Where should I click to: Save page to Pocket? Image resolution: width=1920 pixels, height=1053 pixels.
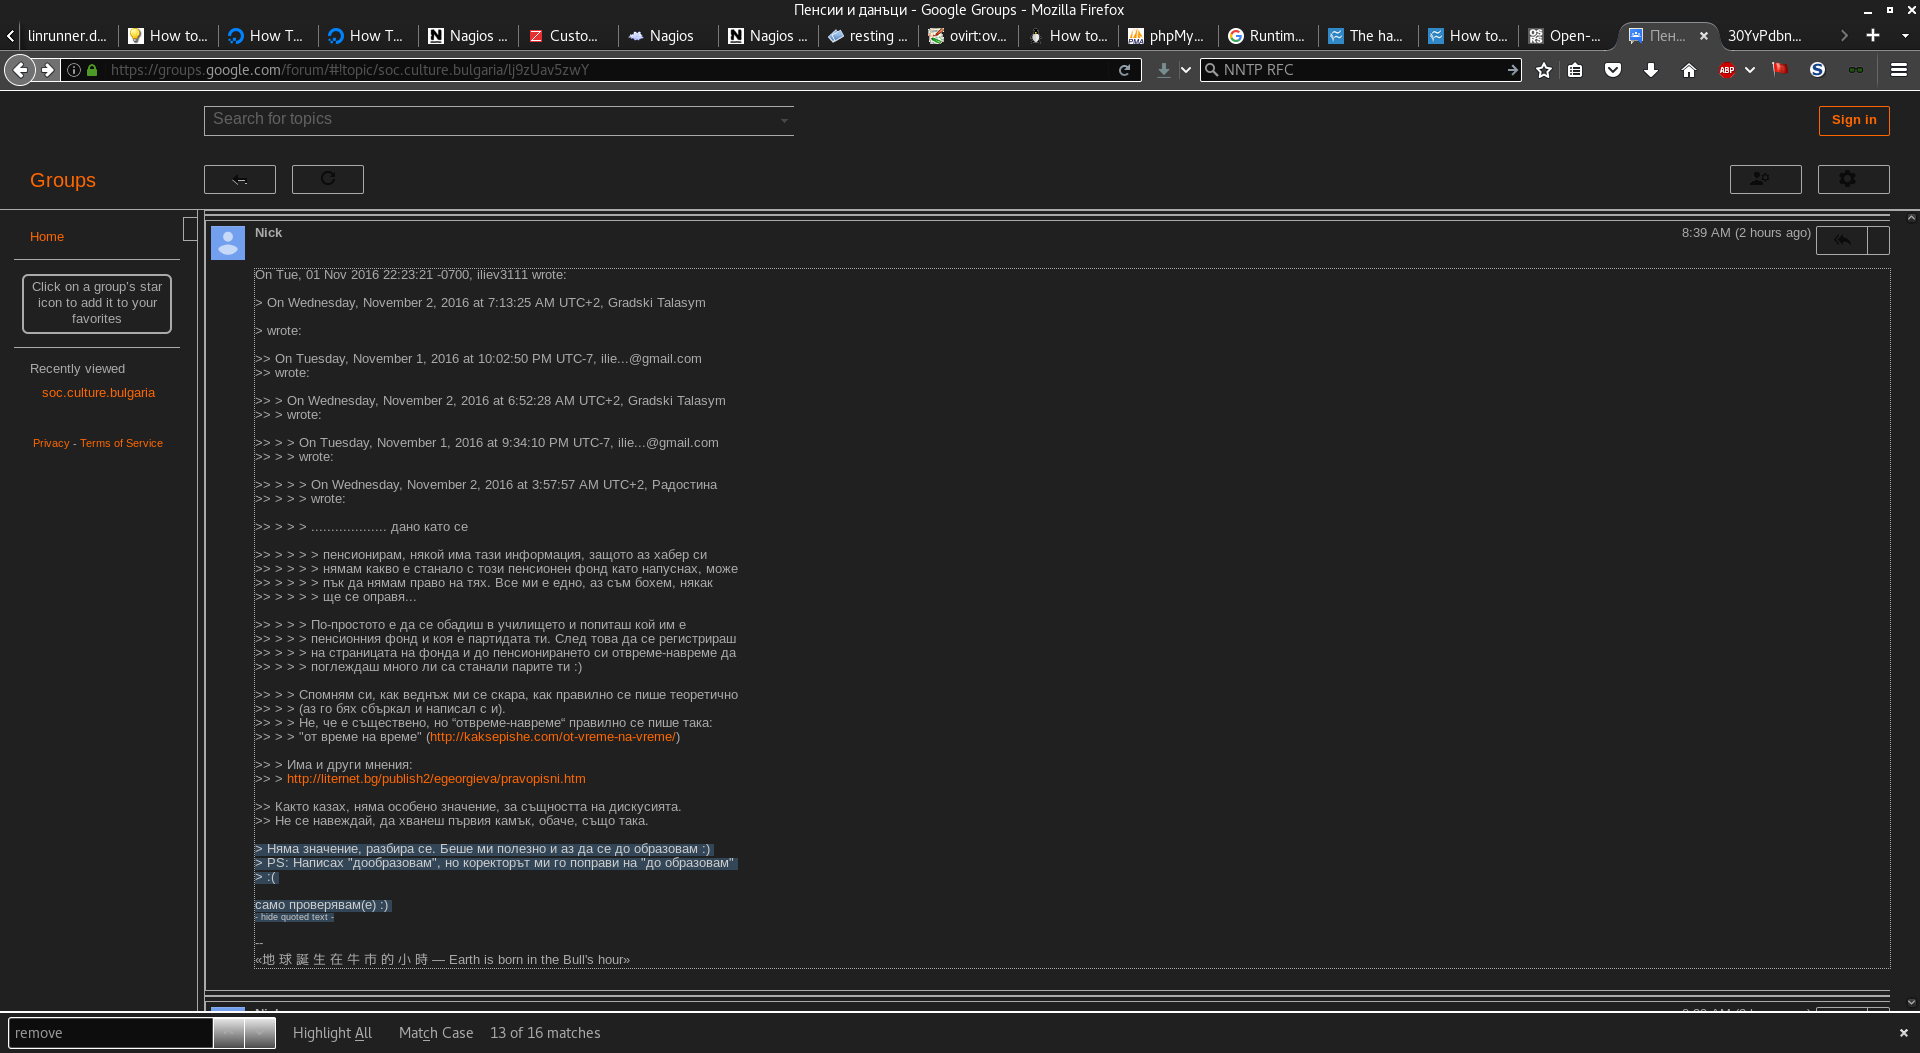point(1612,70)
